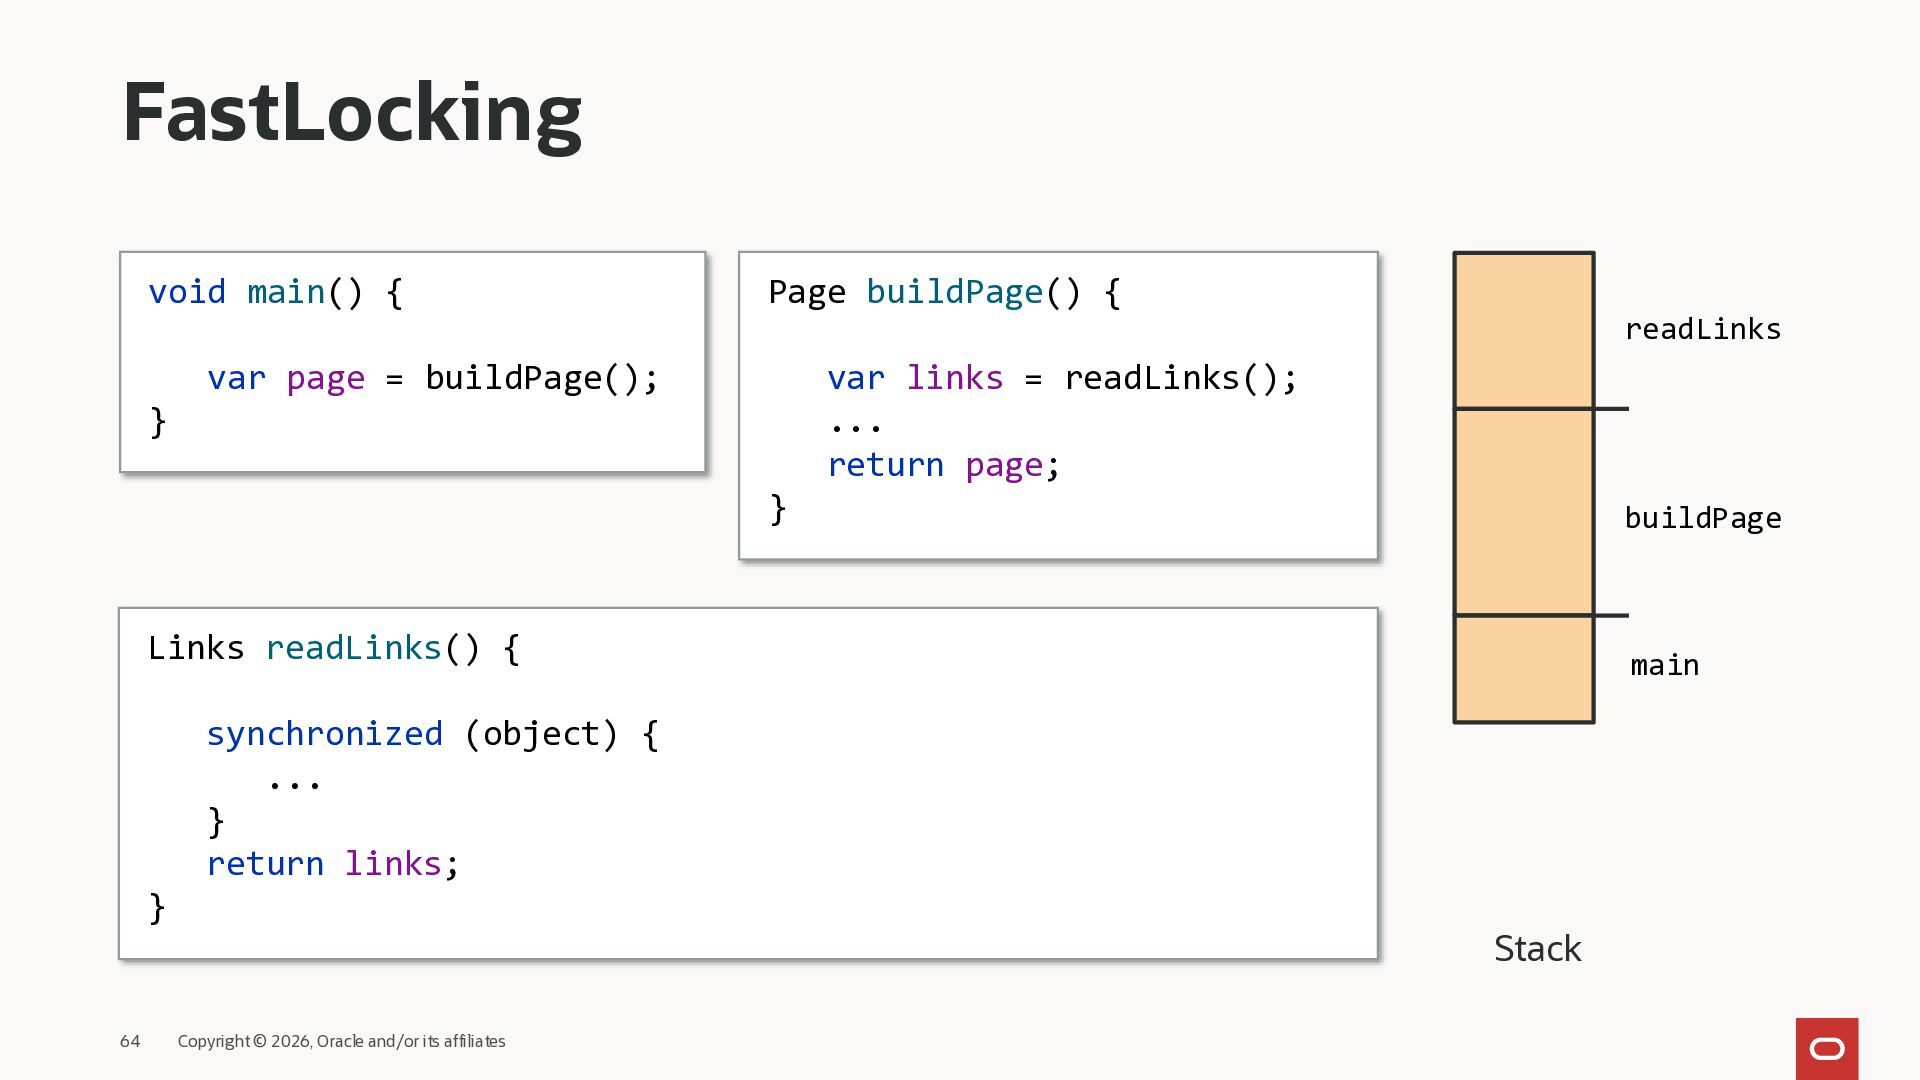Image resolution: width=1920 pixels, height=1080 pixels.
Task: Click the buildPage label beside the stack
Action: pyautogui.click(x=1702, y=518)
